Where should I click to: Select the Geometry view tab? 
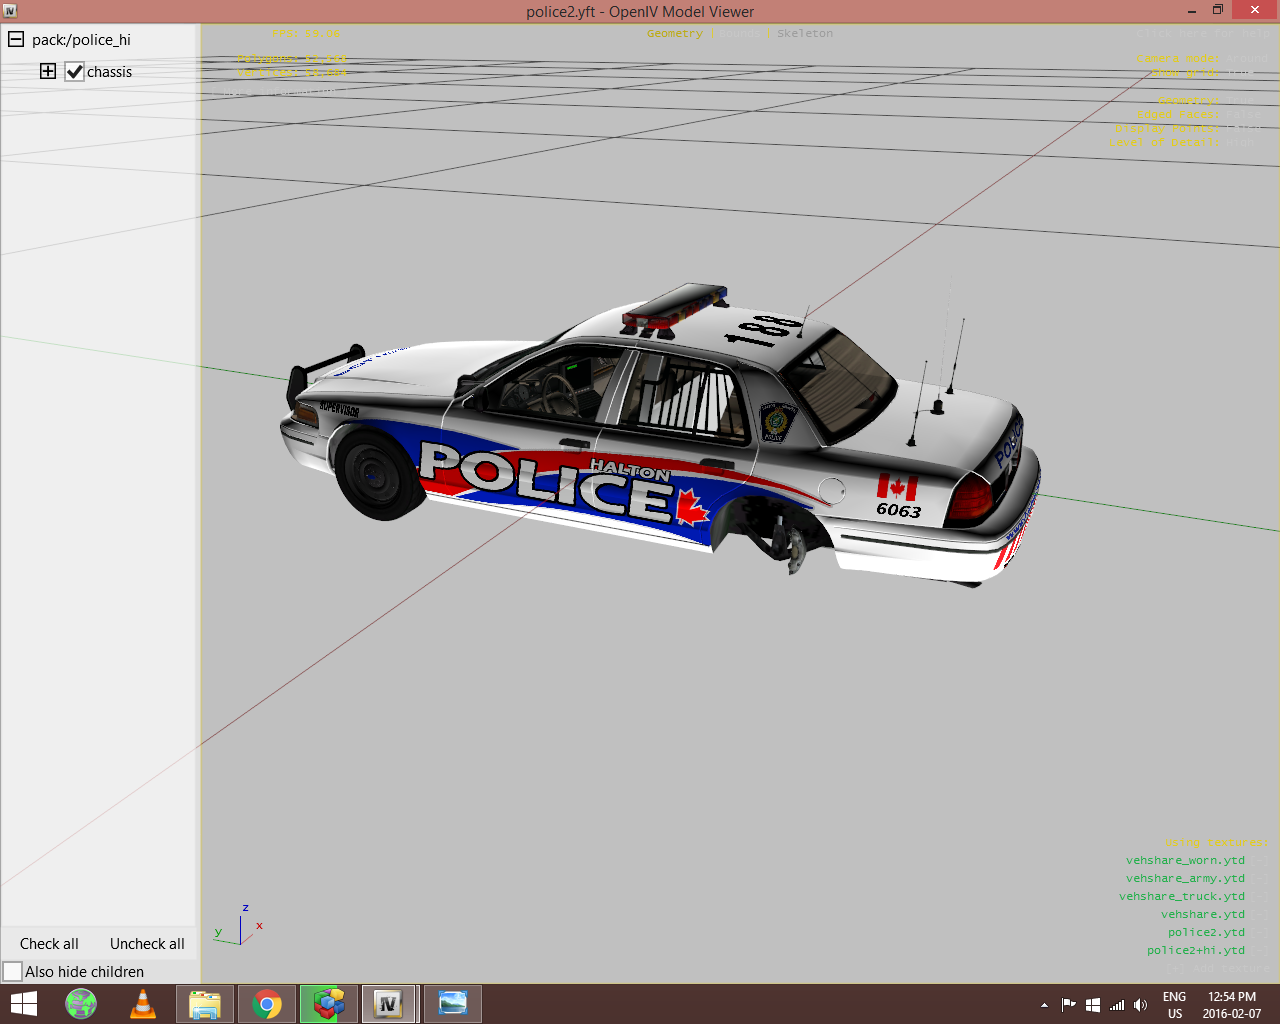(x=674, y=33)
